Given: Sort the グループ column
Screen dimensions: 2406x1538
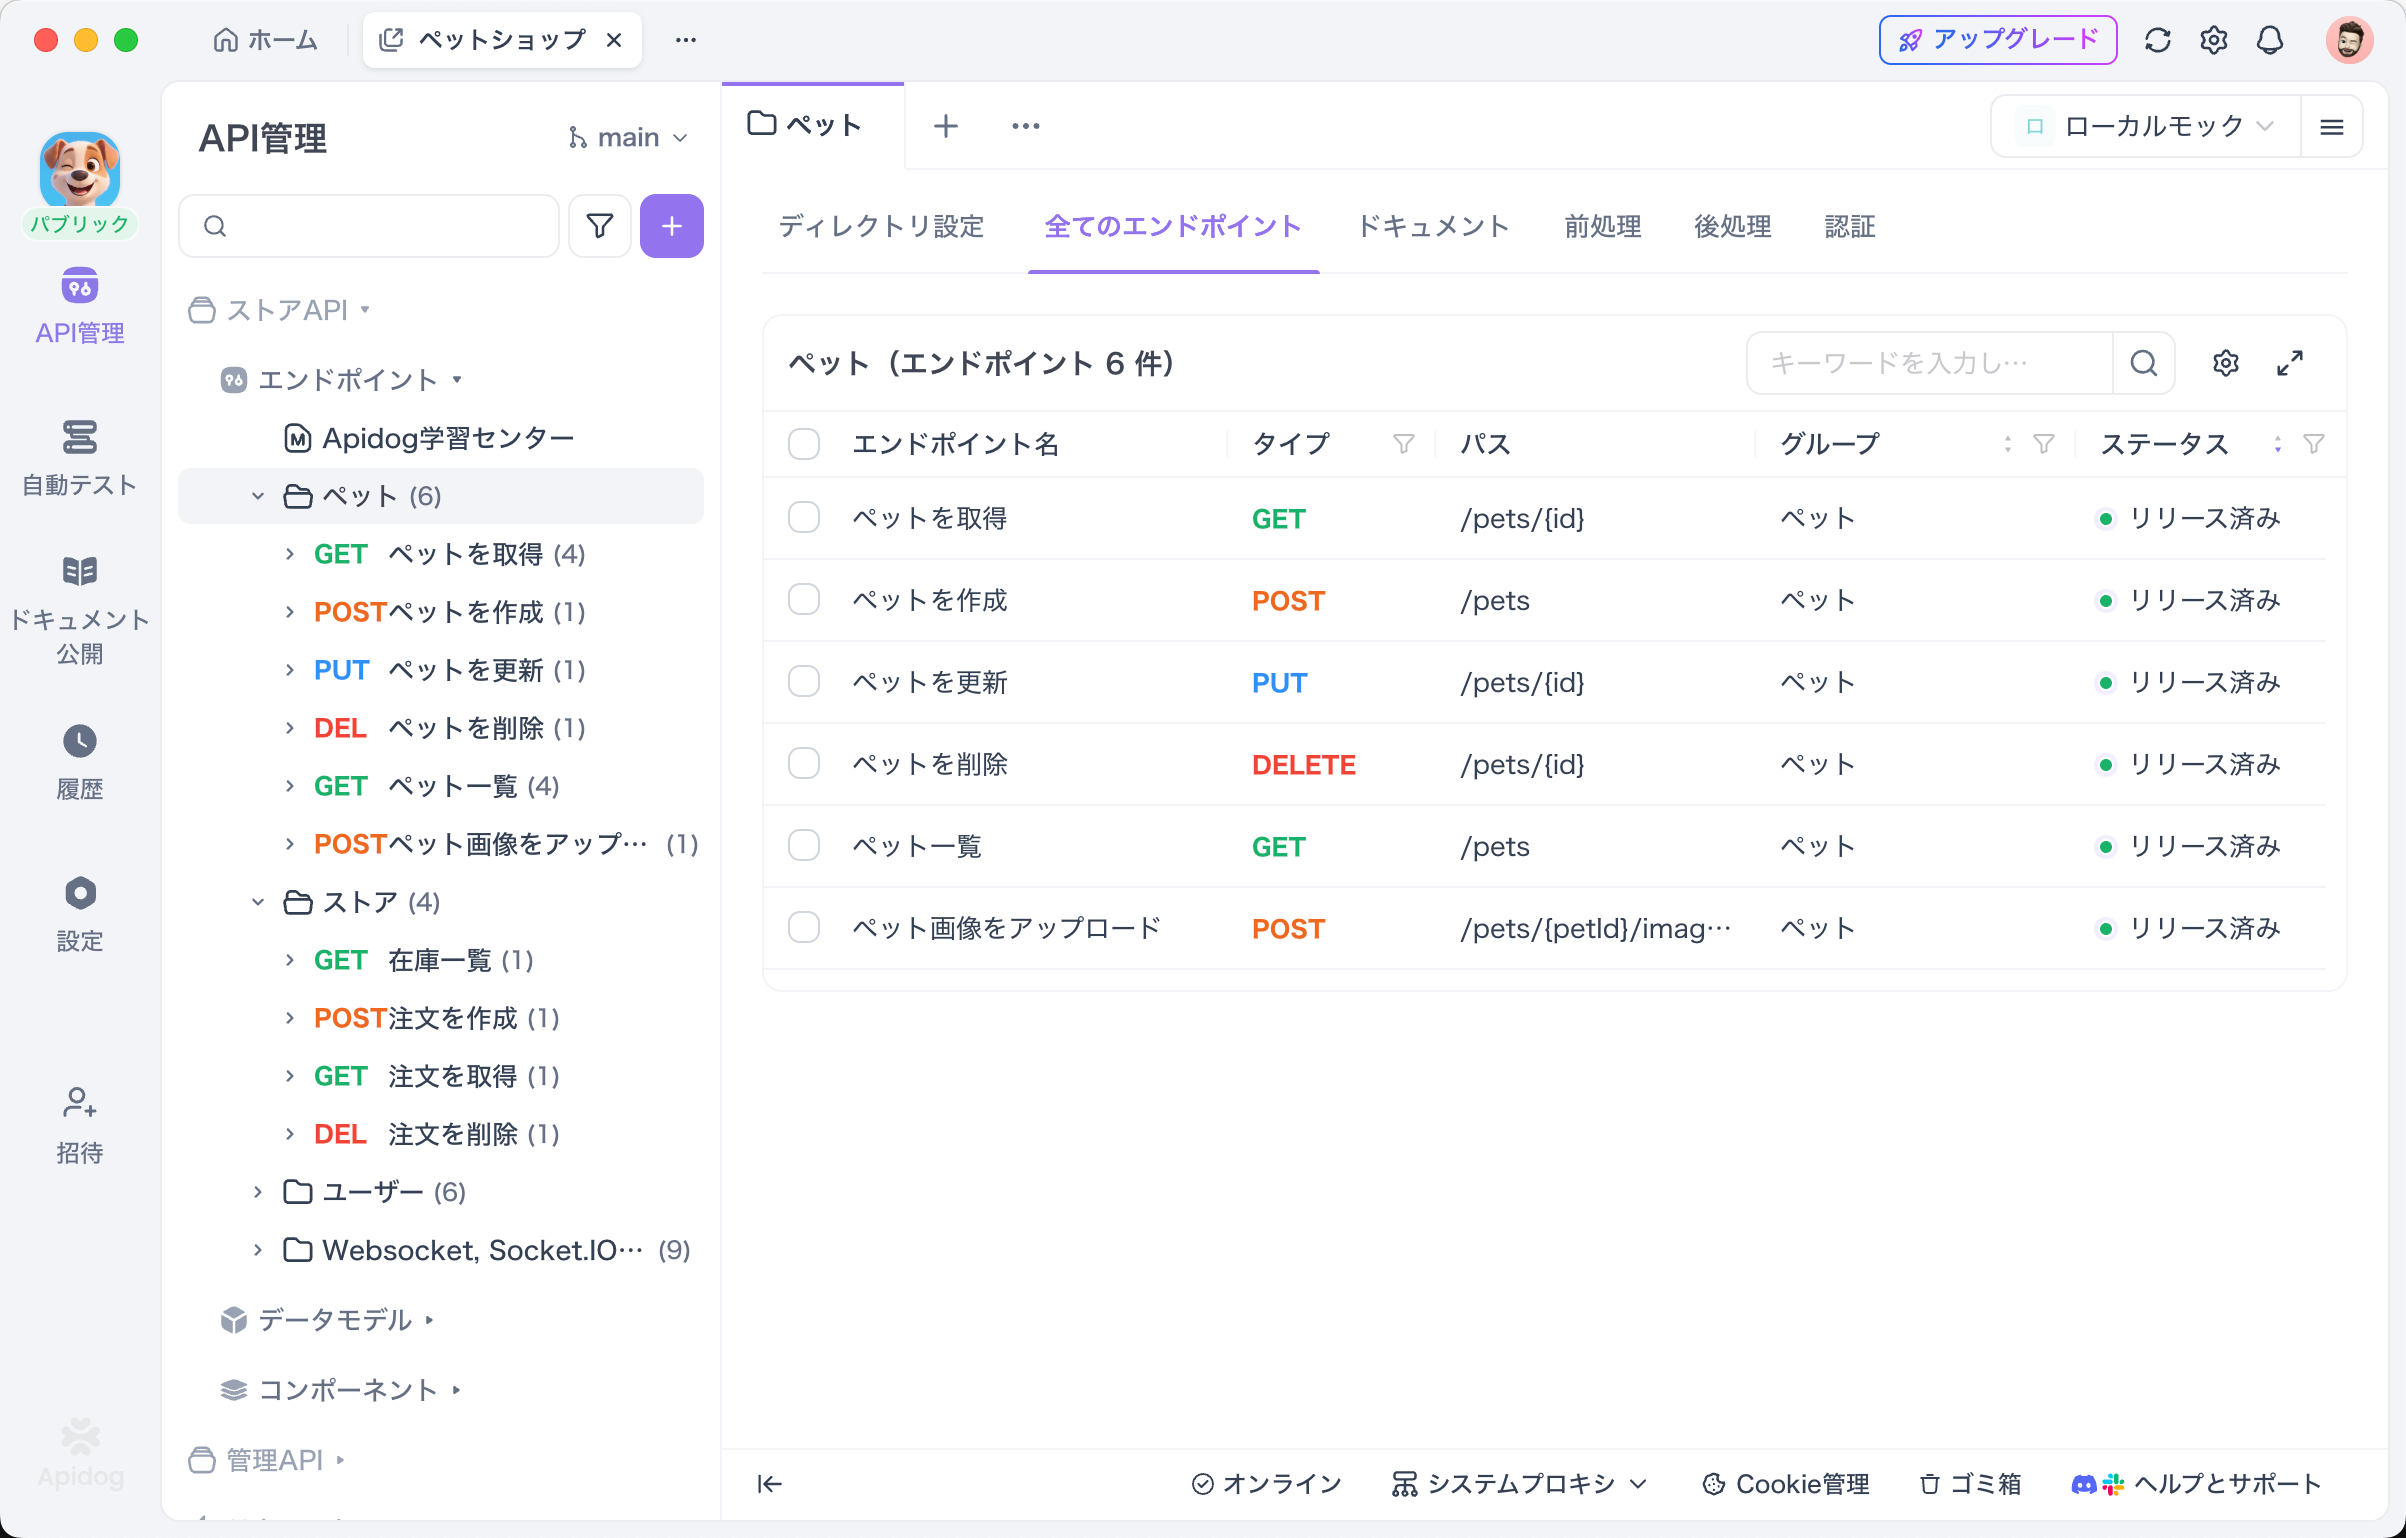Looking at the screenshot, I should (2008, 444).
